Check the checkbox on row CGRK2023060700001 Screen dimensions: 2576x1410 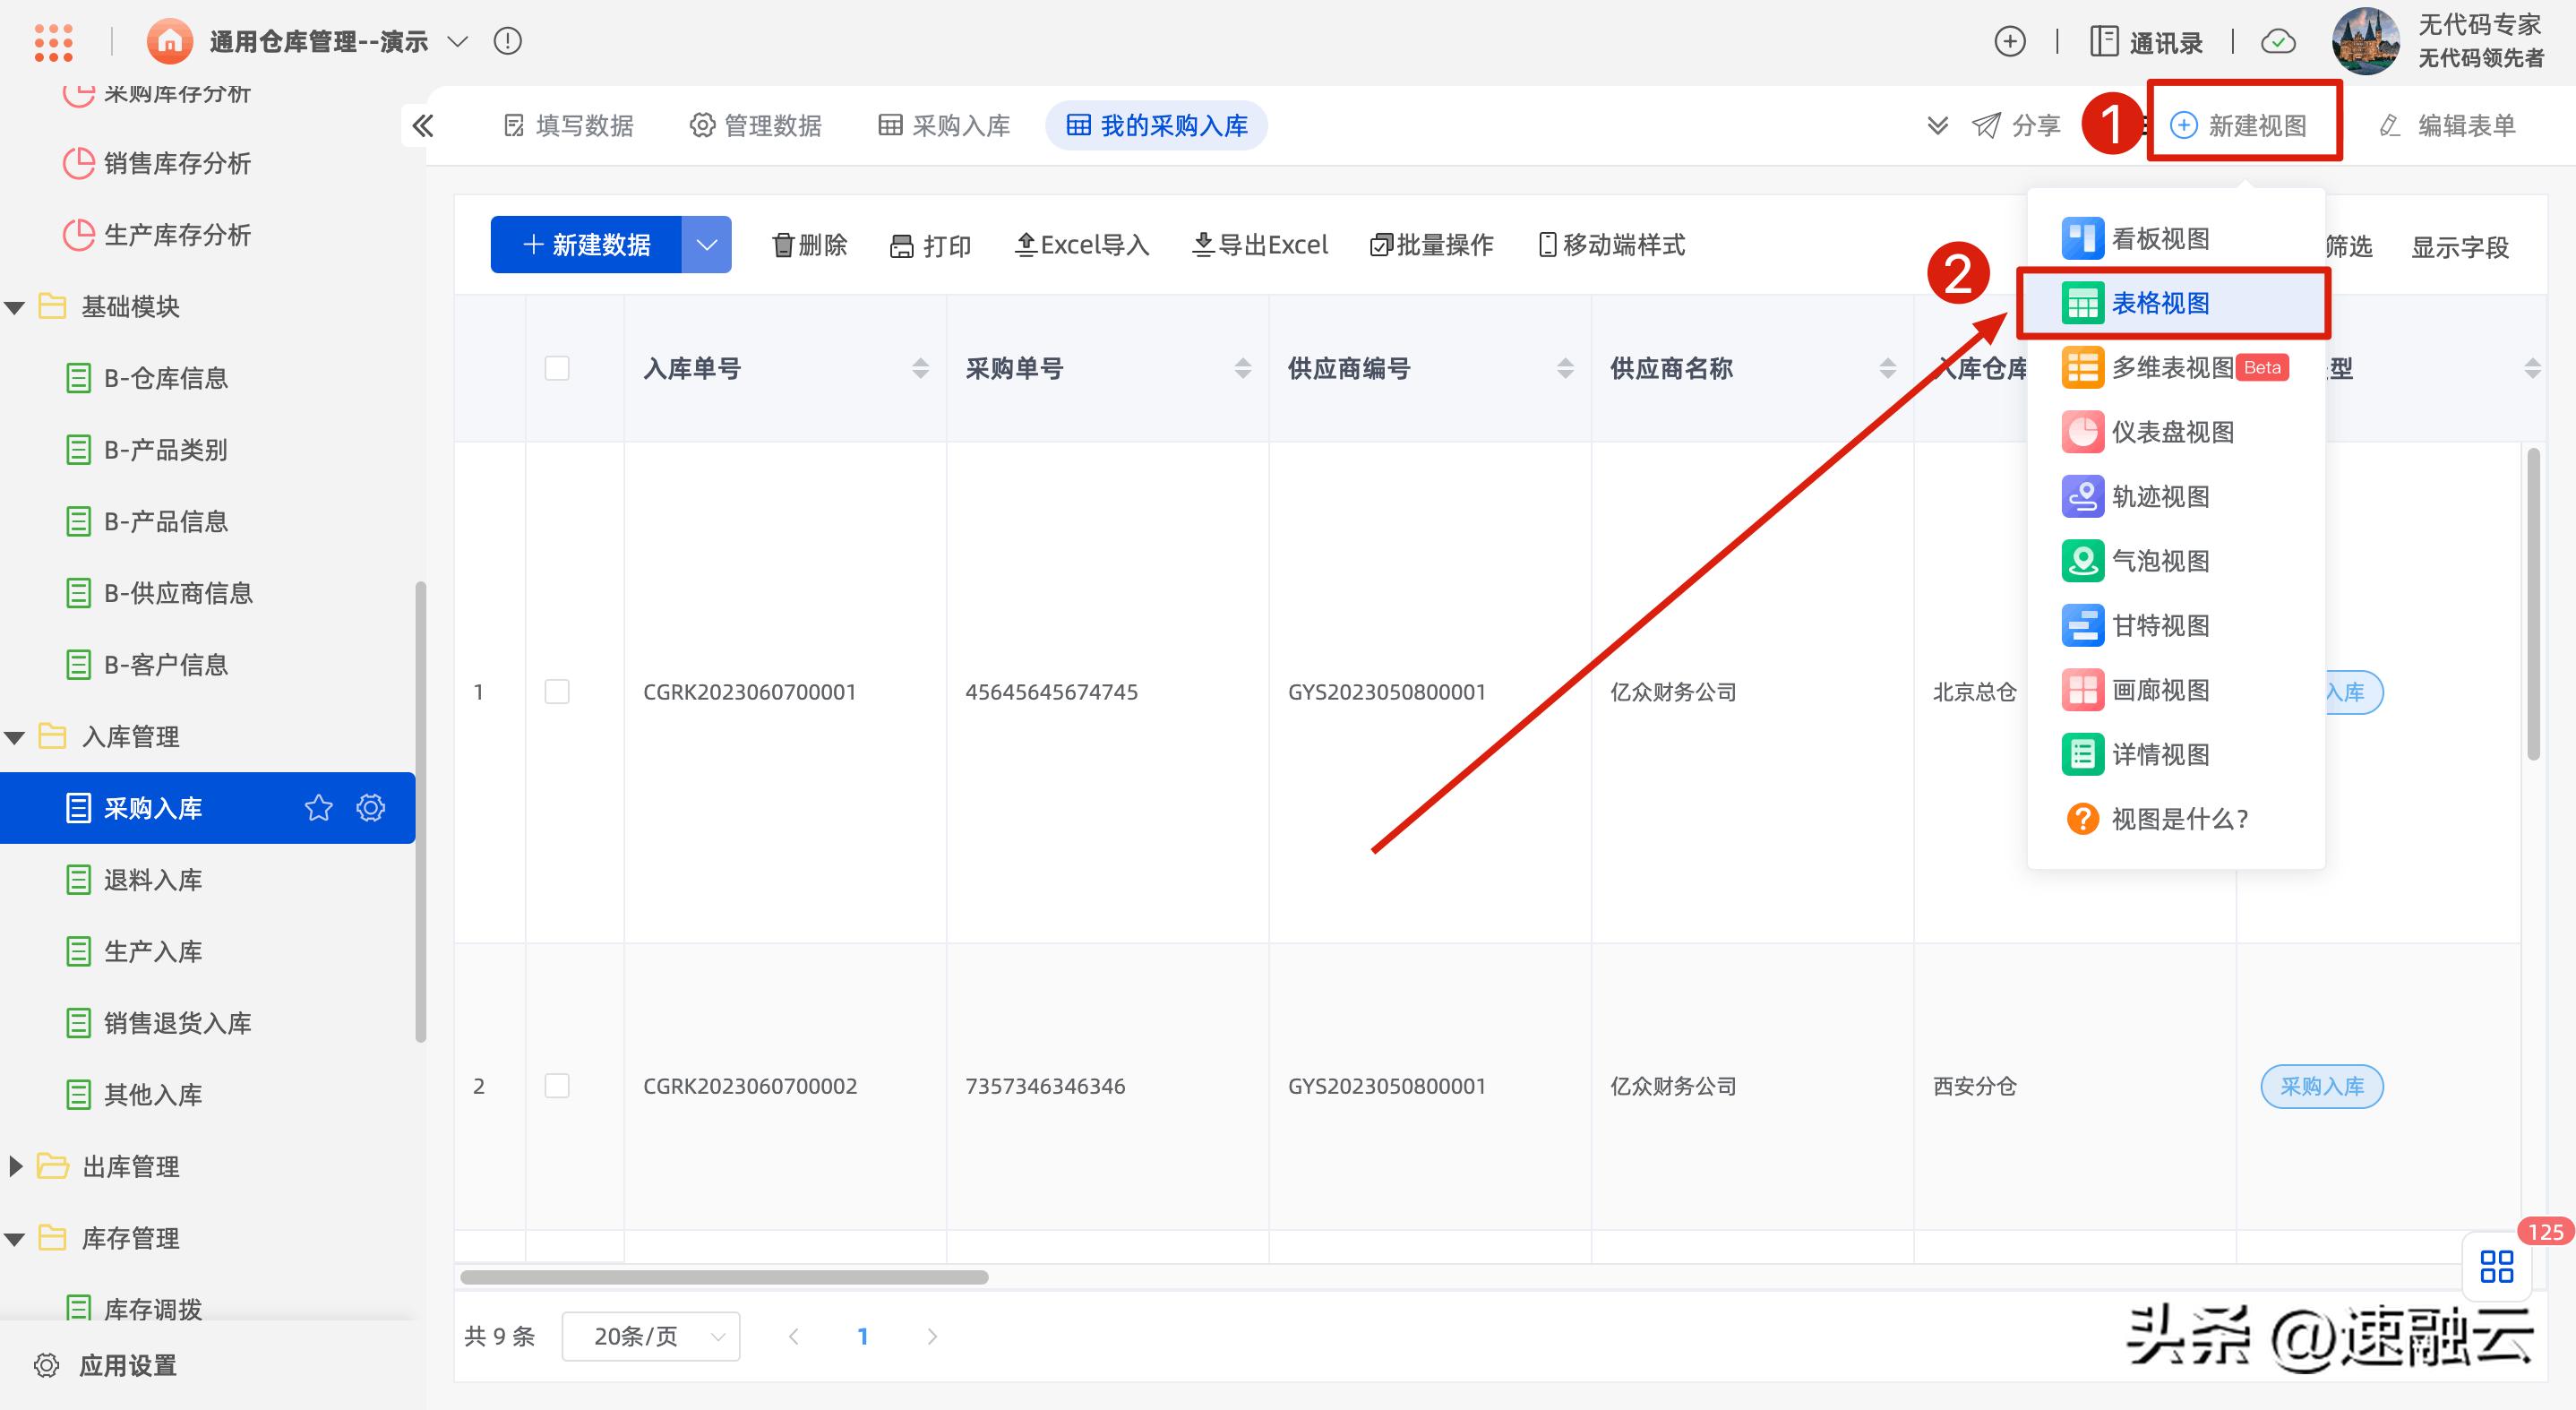[556, 691]
